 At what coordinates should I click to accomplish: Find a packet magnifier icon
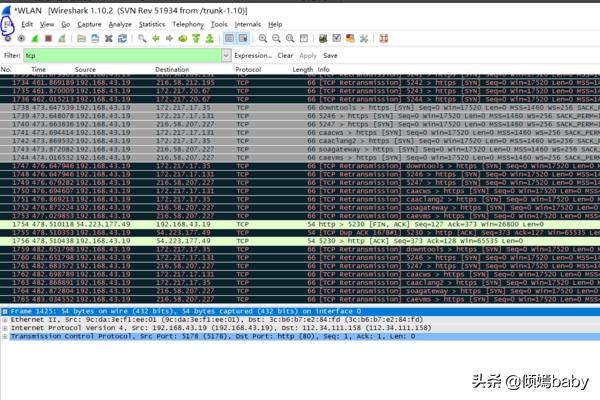(142, 38)
